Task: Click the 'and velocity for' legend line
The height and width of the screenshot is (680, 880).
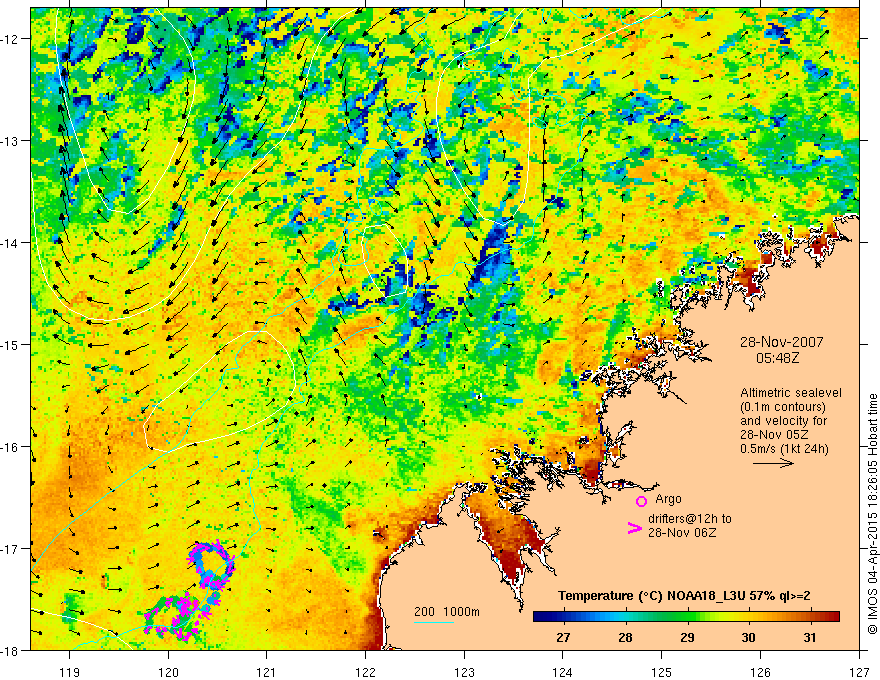Action: click(x=783, y=421)
